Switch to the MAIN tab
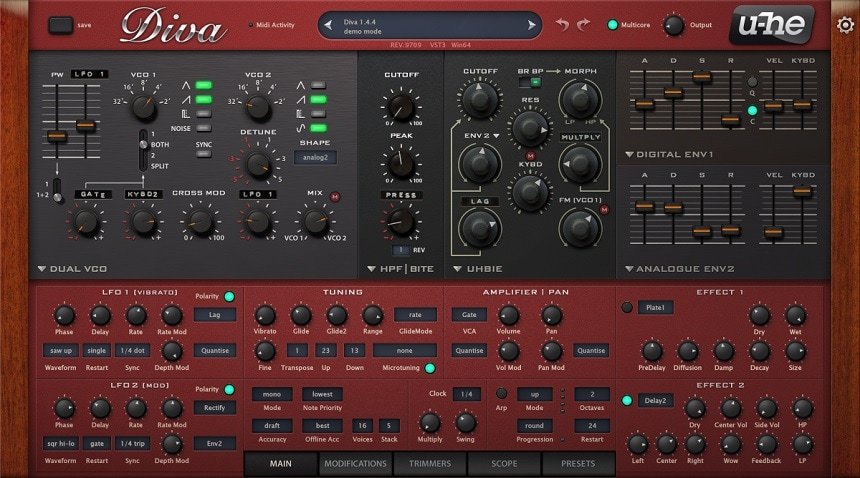This screenshot has width=860, height=478. point(281,464)
